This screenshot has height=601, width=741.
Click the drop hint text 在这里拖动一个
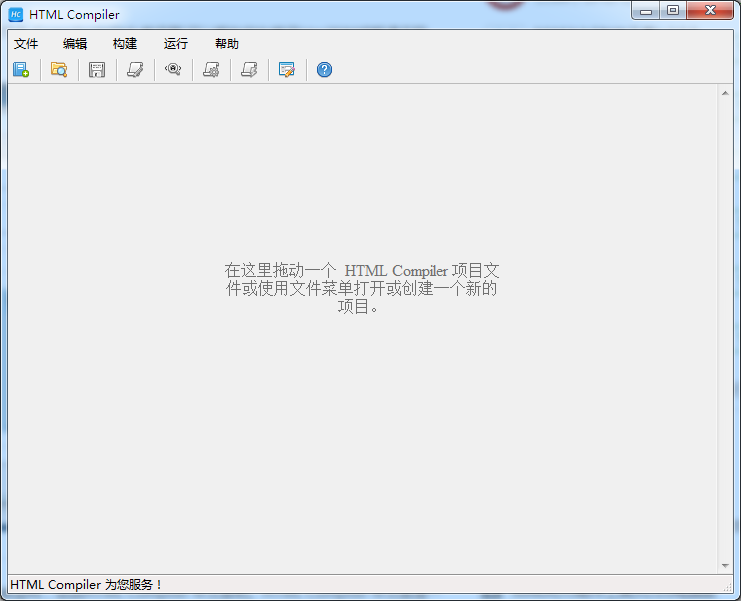280,271
